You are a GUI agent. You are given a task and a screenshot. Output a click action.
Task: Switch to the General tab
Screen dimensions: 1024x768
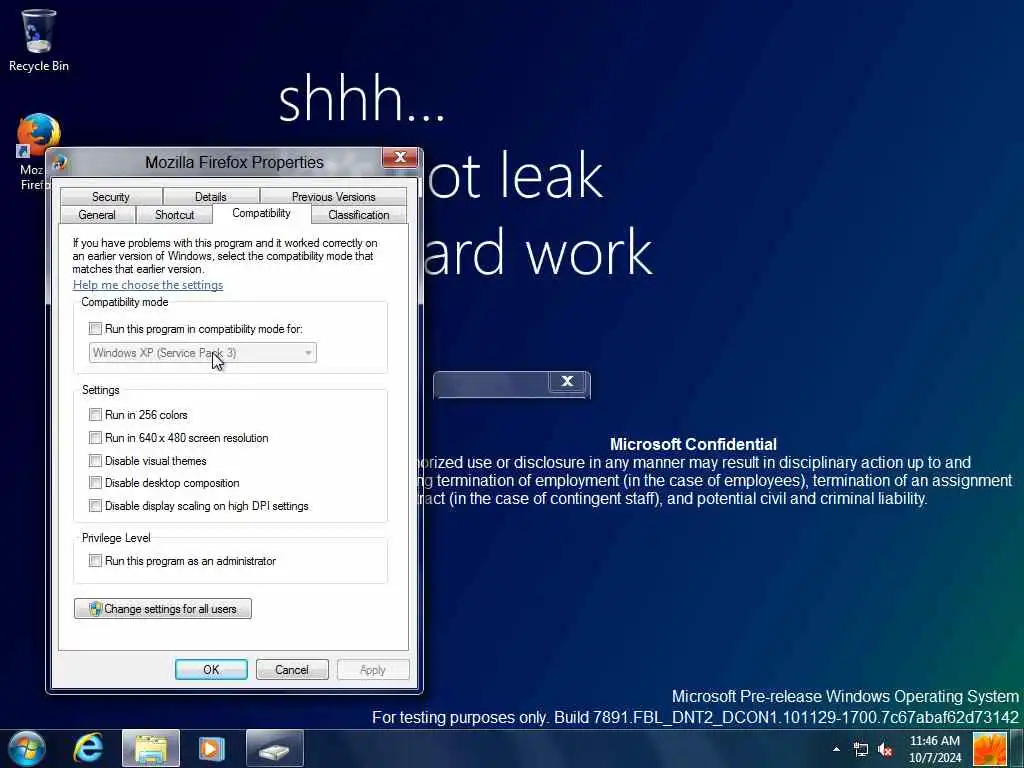coord(97,215)
